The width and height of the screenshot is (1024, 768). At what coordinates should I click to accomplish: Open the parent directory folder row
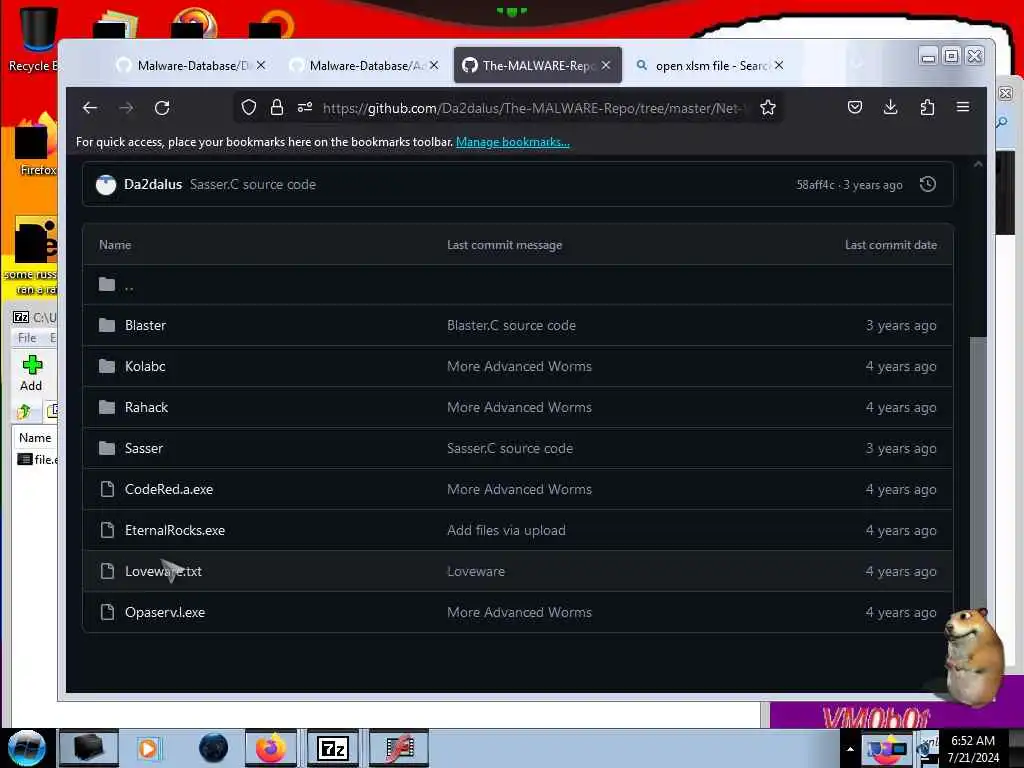pyautogui.click(x=517, y=285)
